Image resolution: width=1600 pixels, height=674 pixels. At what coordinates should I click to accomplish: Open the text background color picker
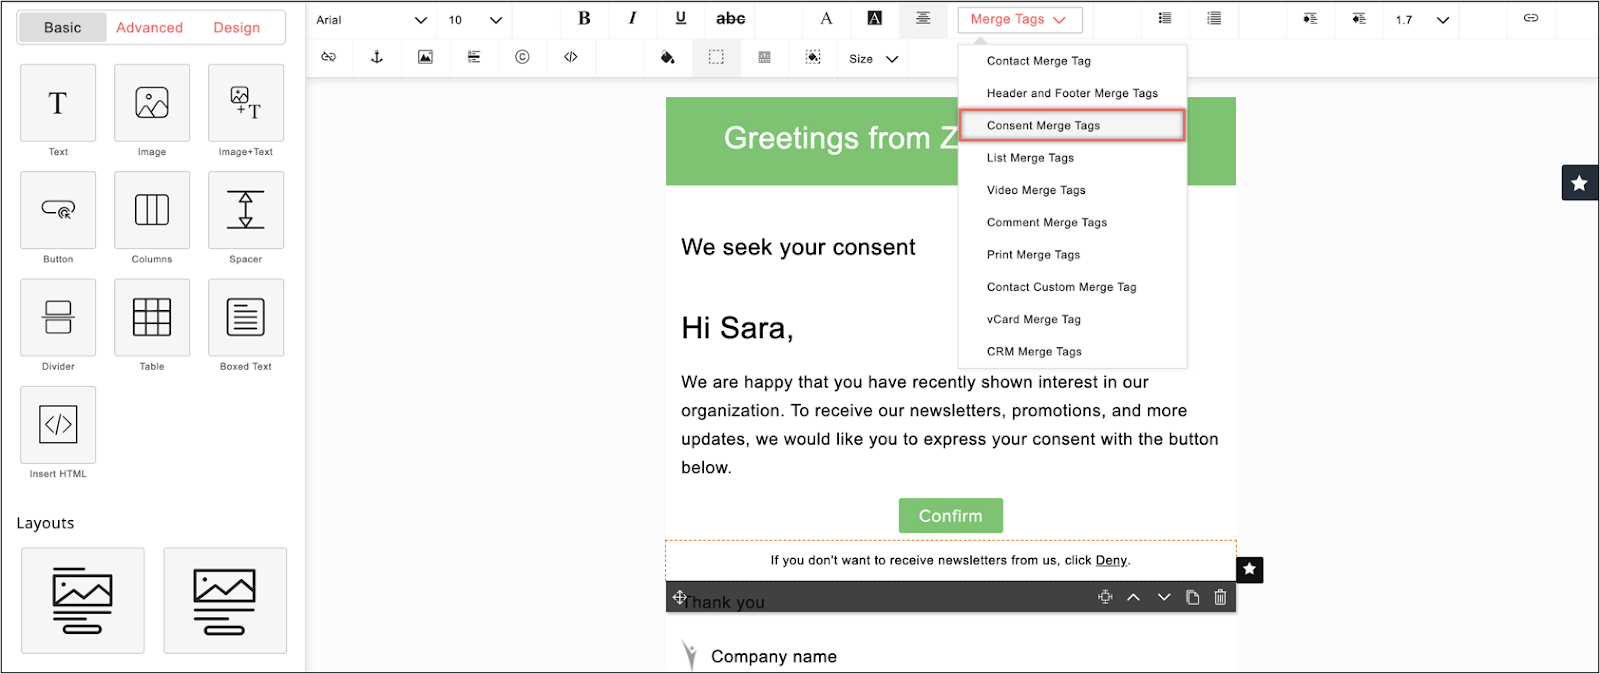pyautogui.click(x=874, y=18)
